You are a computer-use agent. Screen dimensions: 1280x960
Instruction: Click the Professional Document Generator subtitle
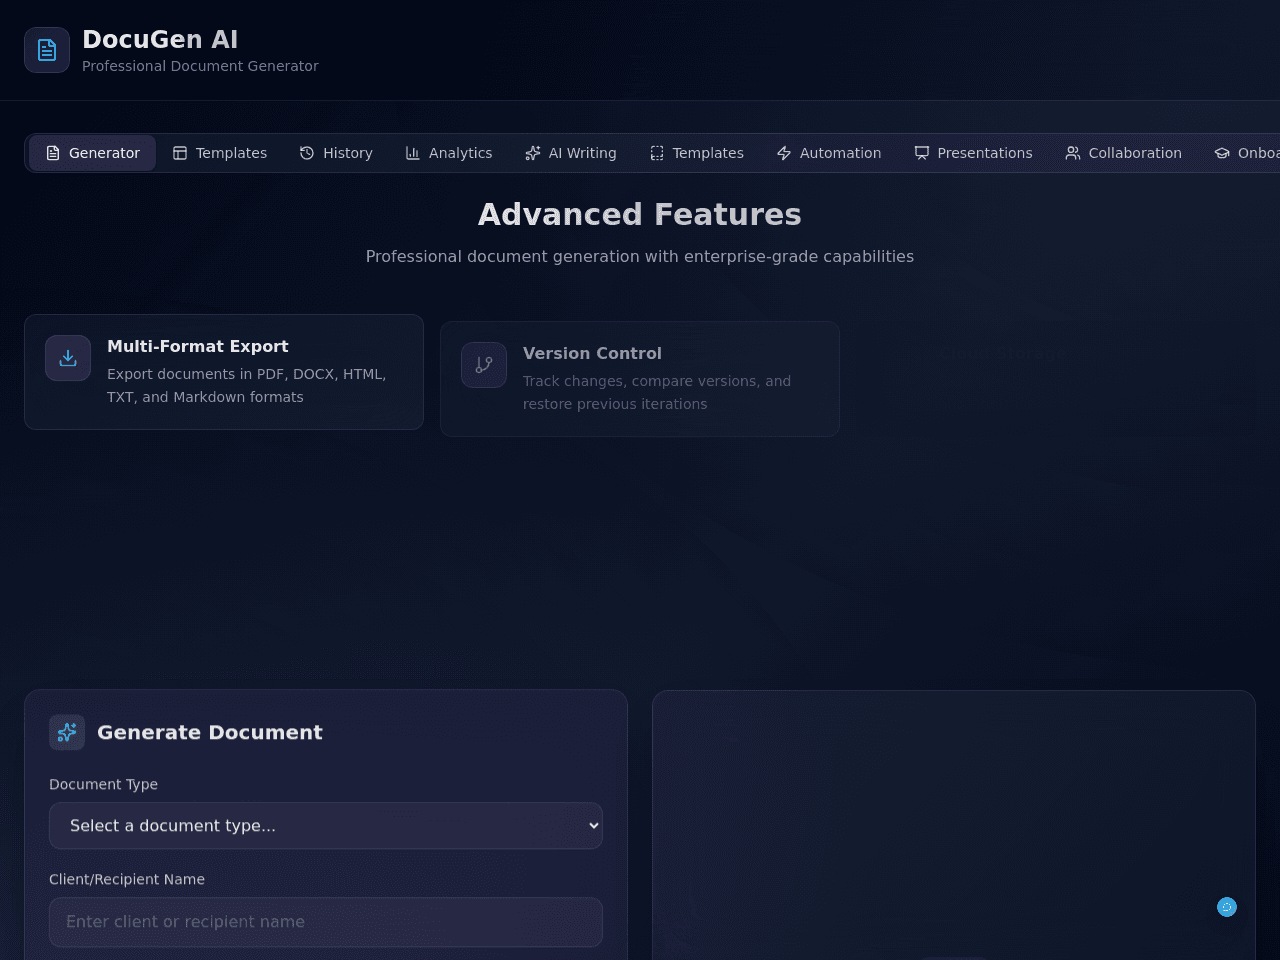point(200,66)
